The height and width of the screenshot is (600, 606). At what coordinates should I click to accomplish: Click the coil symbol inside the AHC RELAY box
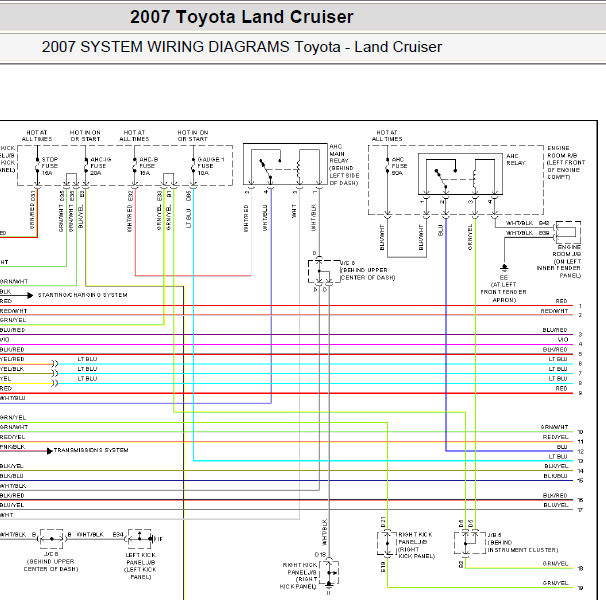(474, 181)
